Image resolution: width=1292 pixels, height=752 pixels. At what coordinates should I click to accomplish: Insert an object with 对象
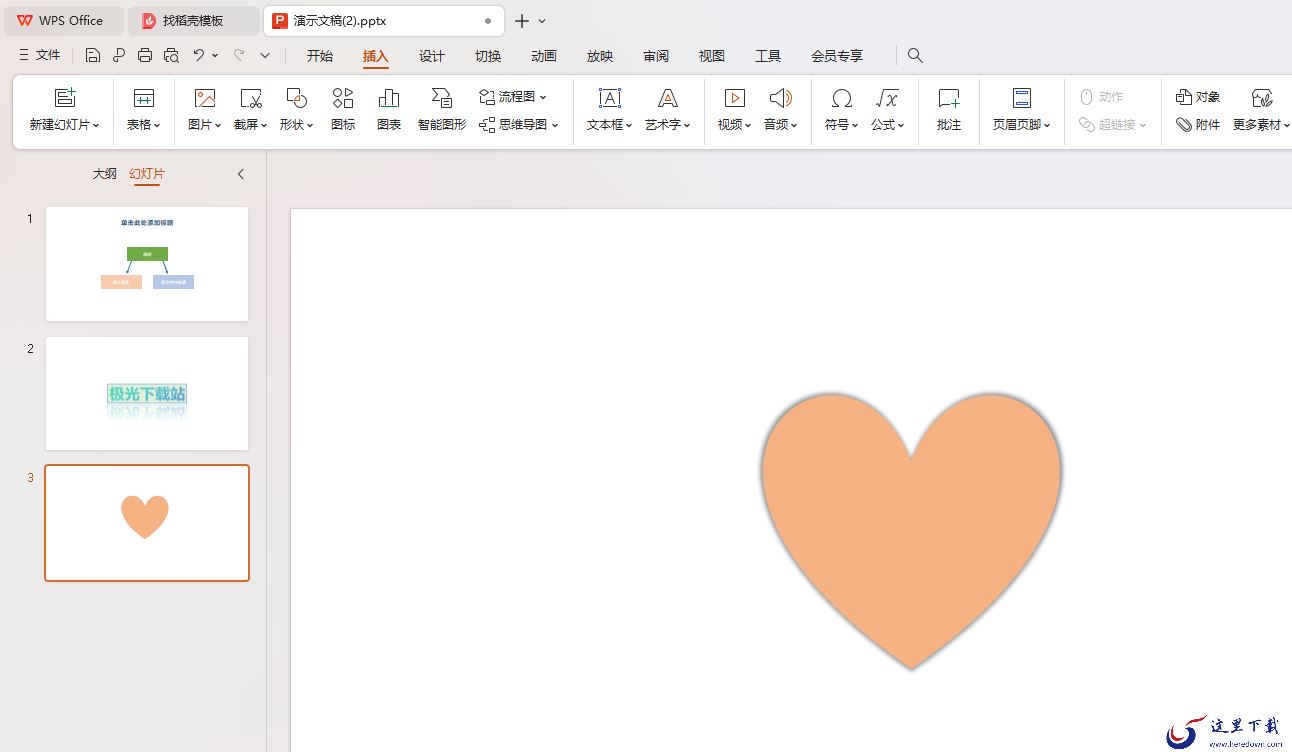[x=1198, y=97]
